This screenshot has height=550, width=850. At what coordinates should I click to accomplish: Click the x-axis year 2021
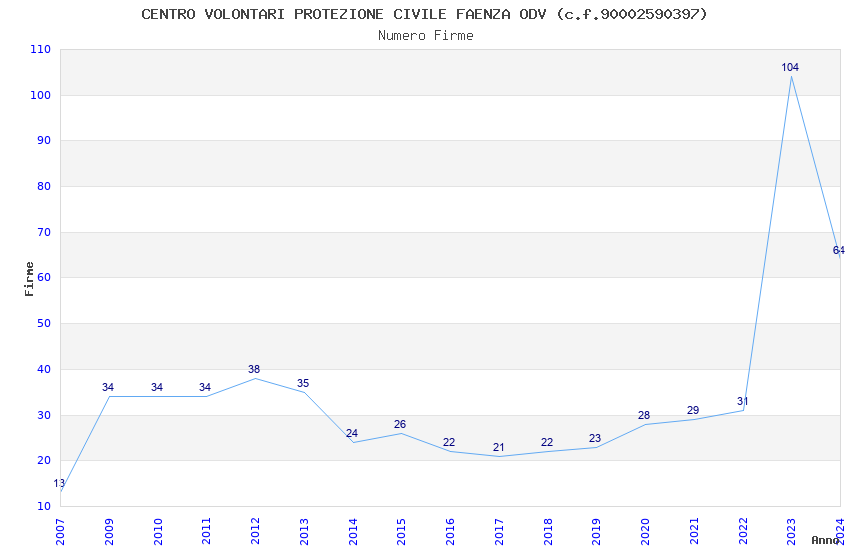coord(694,532)
